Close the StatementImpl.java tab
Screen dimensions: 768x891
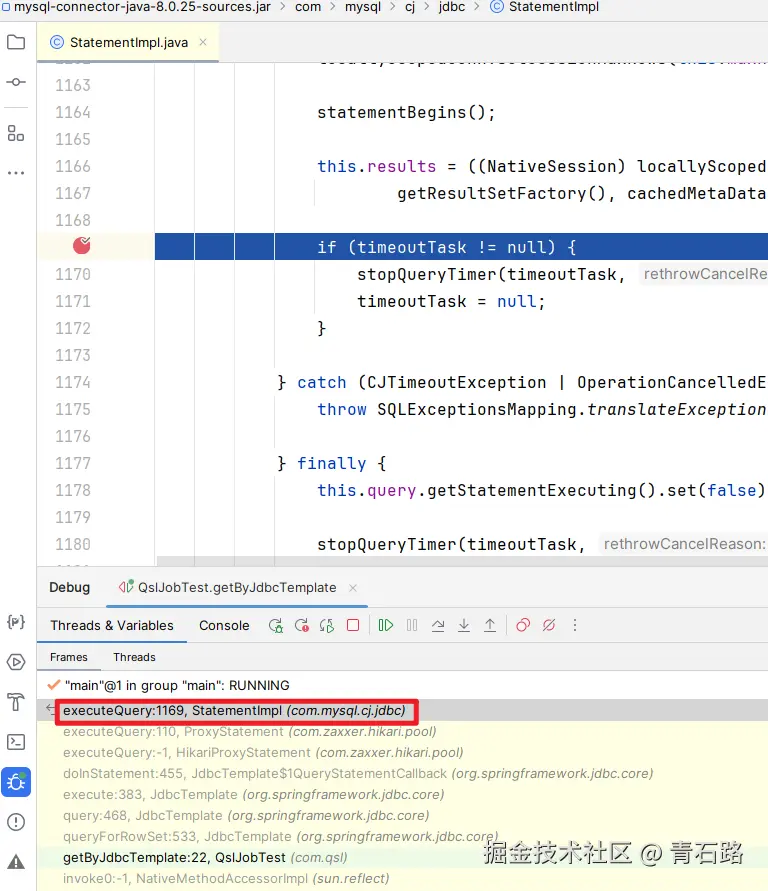coord(203,42)
